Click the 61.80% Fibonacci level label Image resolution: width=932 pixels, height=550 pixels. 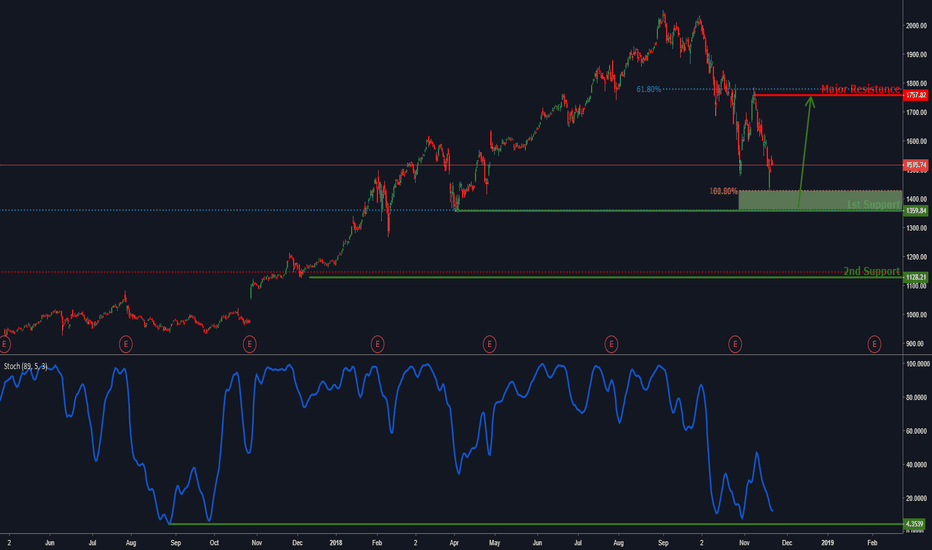[x=648, y=89]
